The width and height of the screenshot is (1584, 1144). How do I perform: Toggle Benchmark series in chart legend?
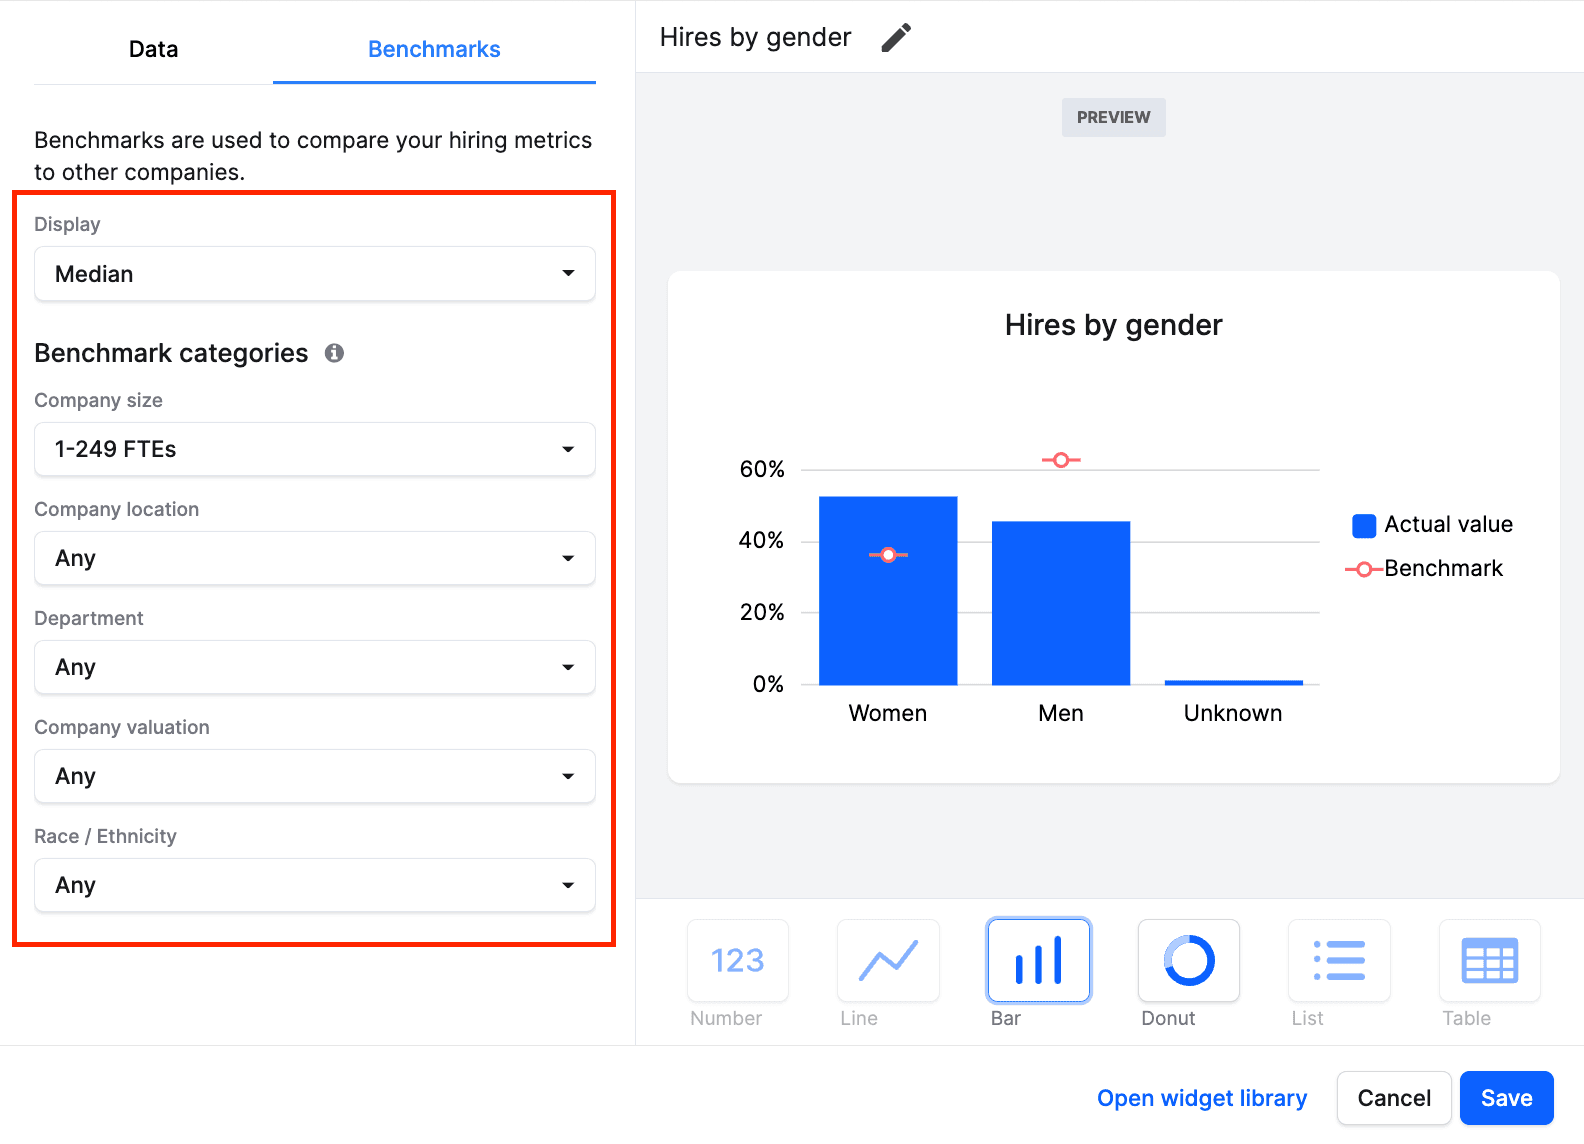1426,569
